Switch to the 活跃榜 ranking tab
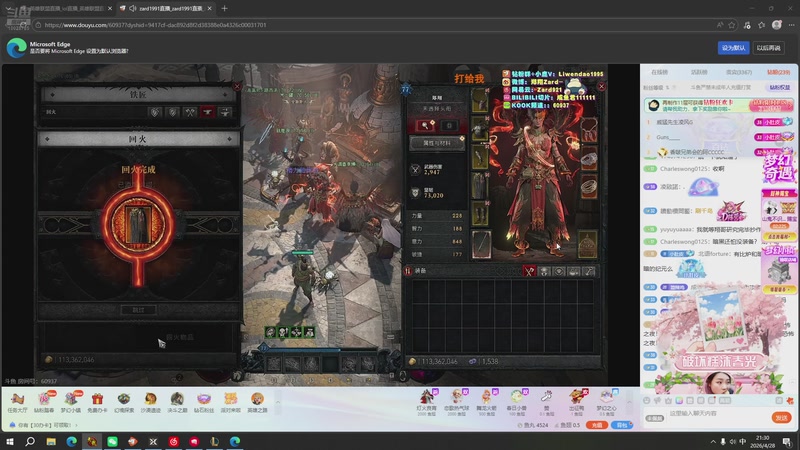The width and height of the screenshot is (800, 450). tap(699, 72)
